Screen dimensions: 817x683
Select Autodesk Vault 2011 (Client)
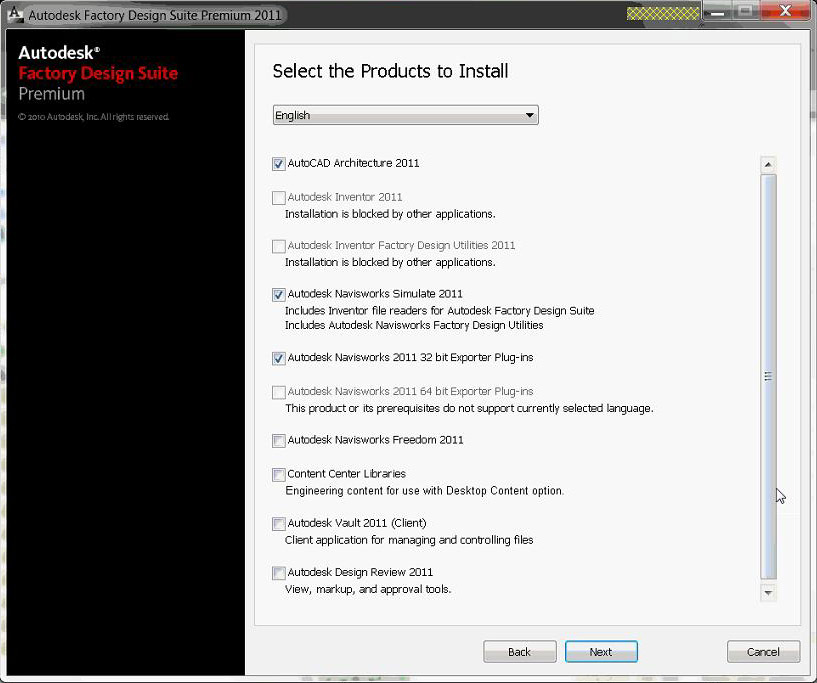tap(278, 523)
